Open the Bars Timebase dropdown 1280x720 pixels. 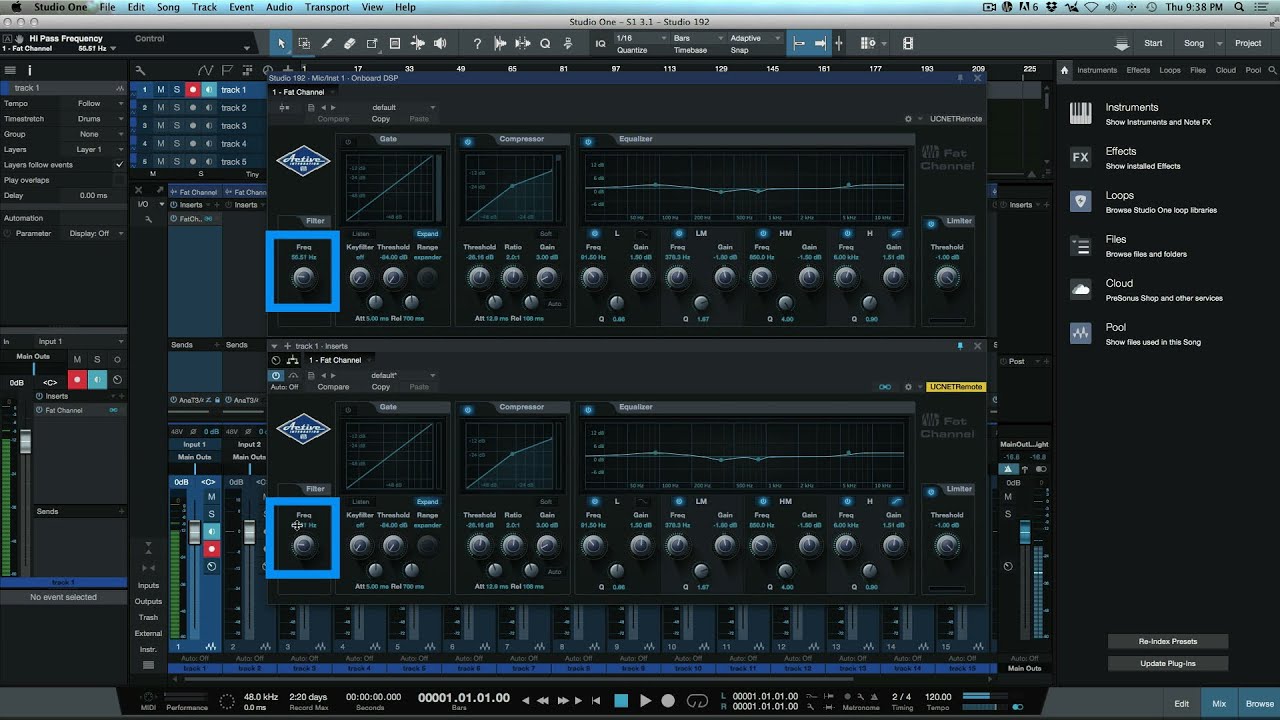click(696, 38)
